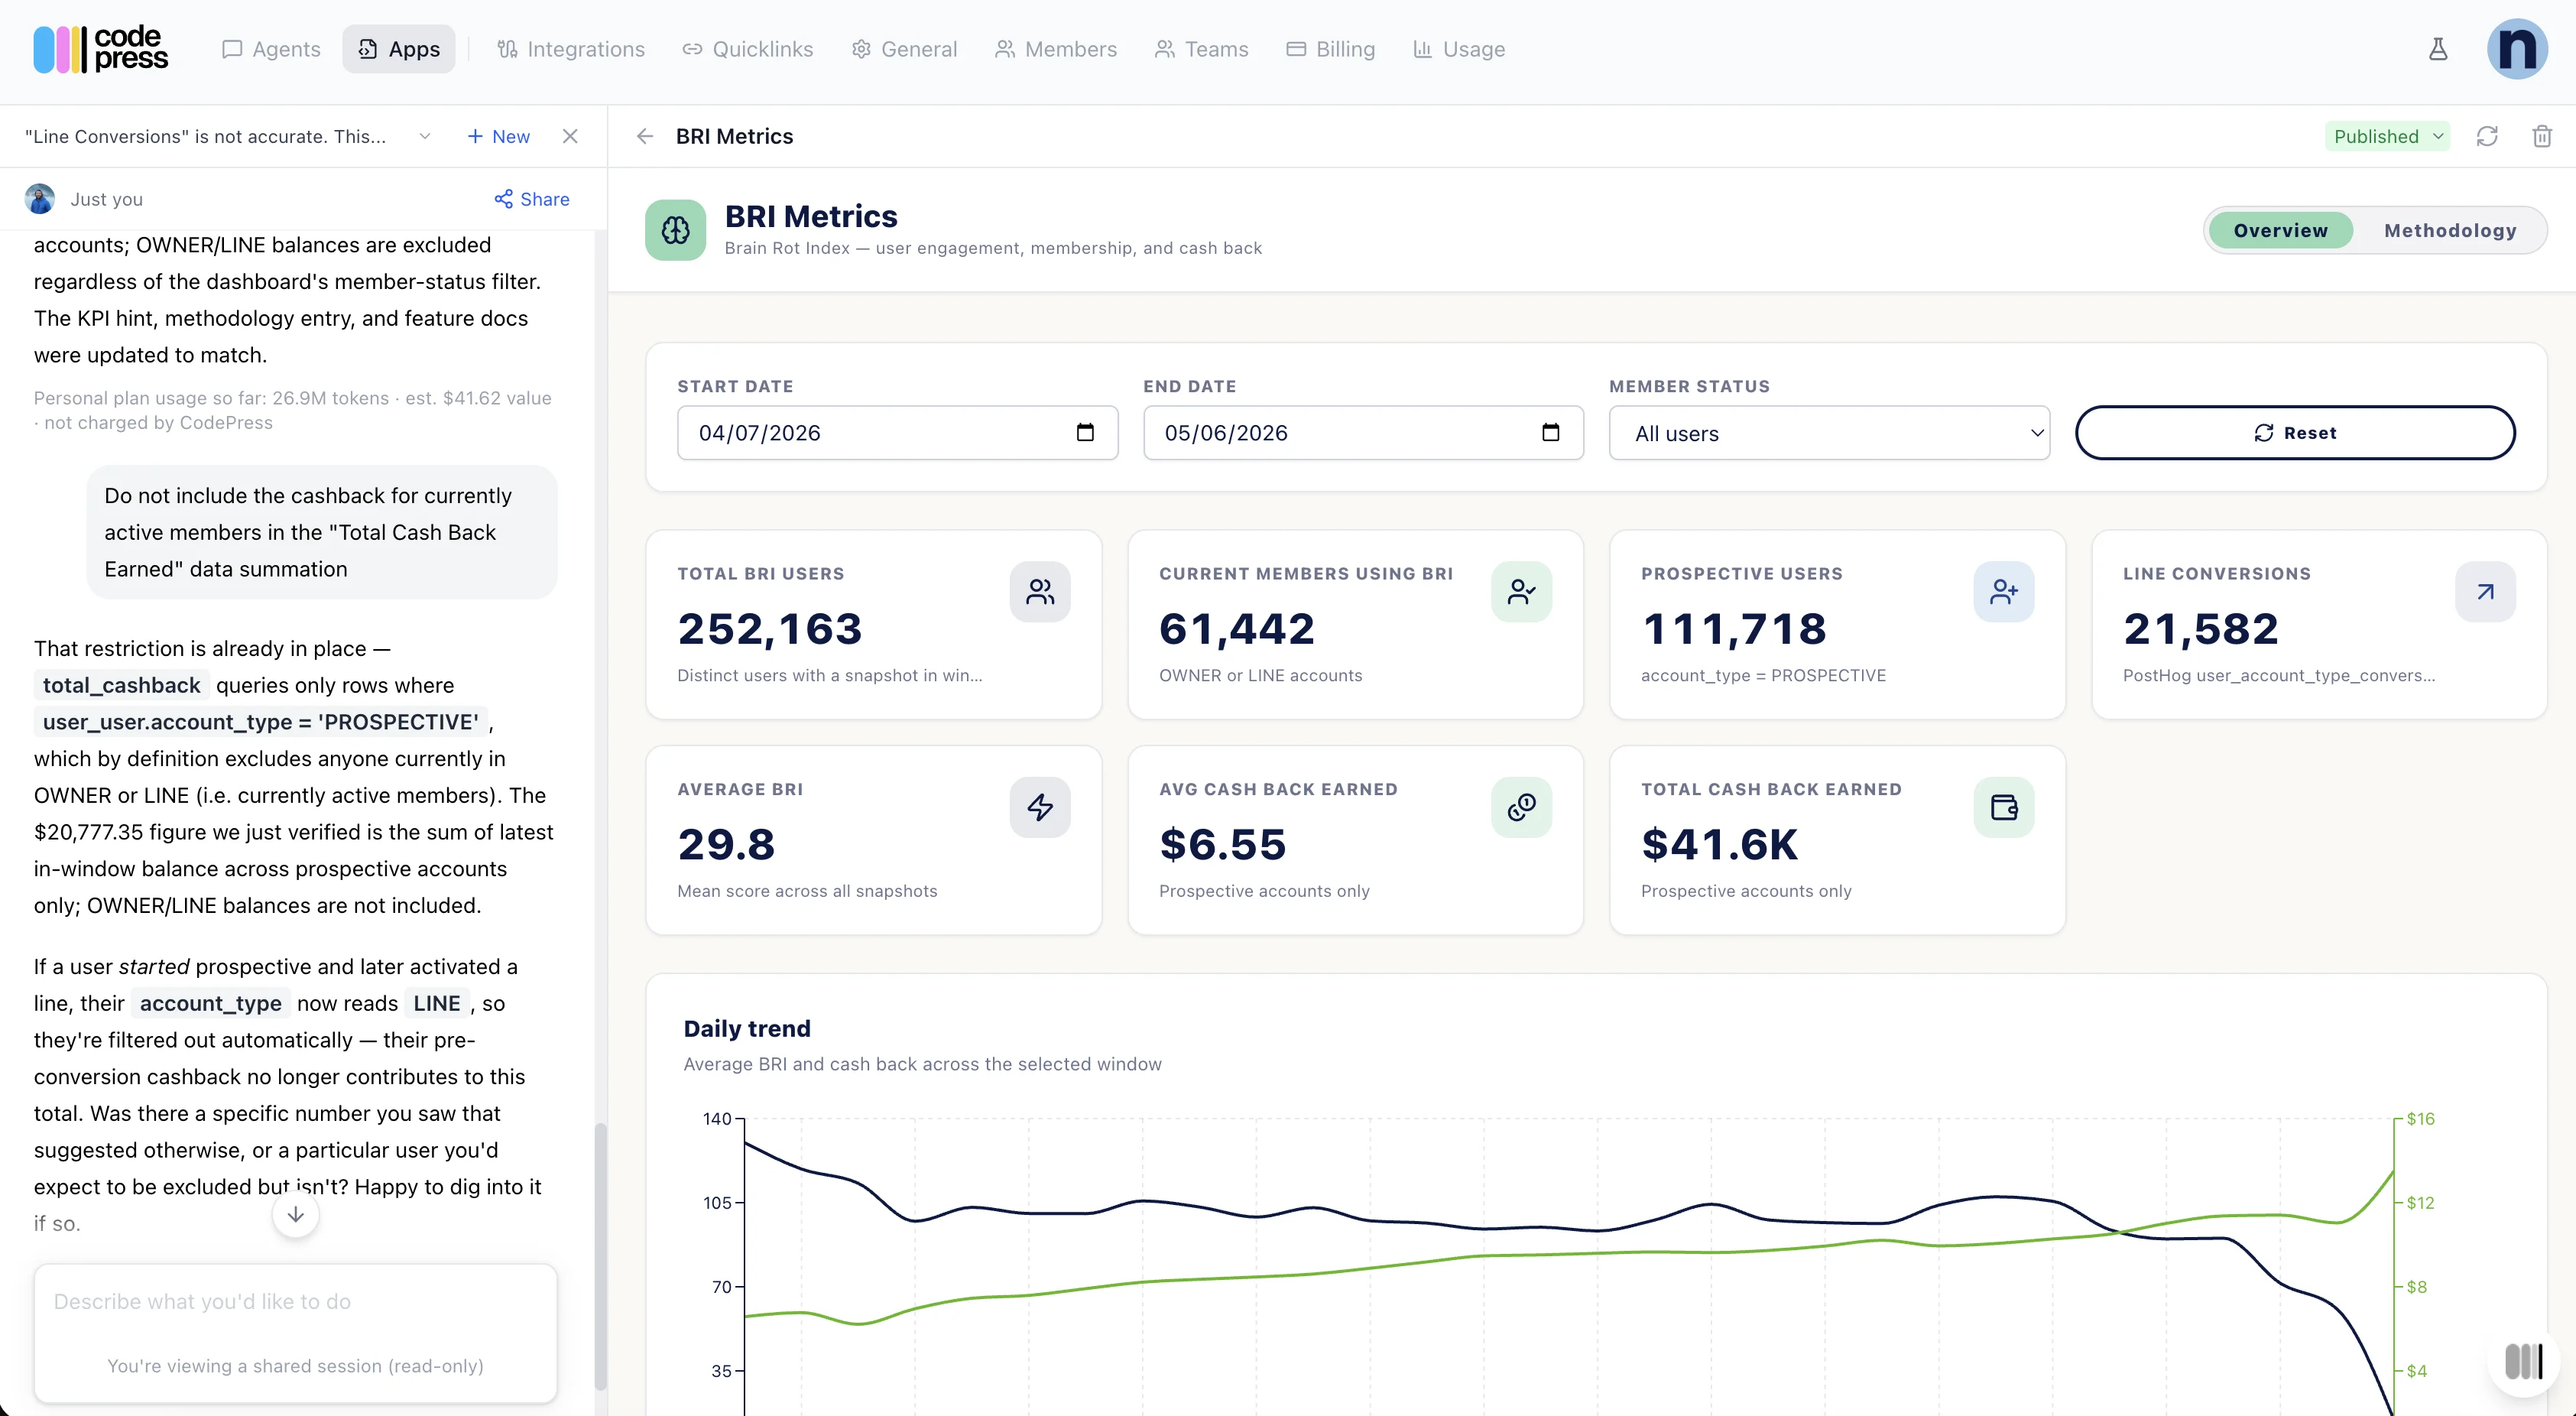Click the Avg Cash Back Earned icon
Image resolution: width=2576 pixels, height=1416 pixels.
[1522, 808]
